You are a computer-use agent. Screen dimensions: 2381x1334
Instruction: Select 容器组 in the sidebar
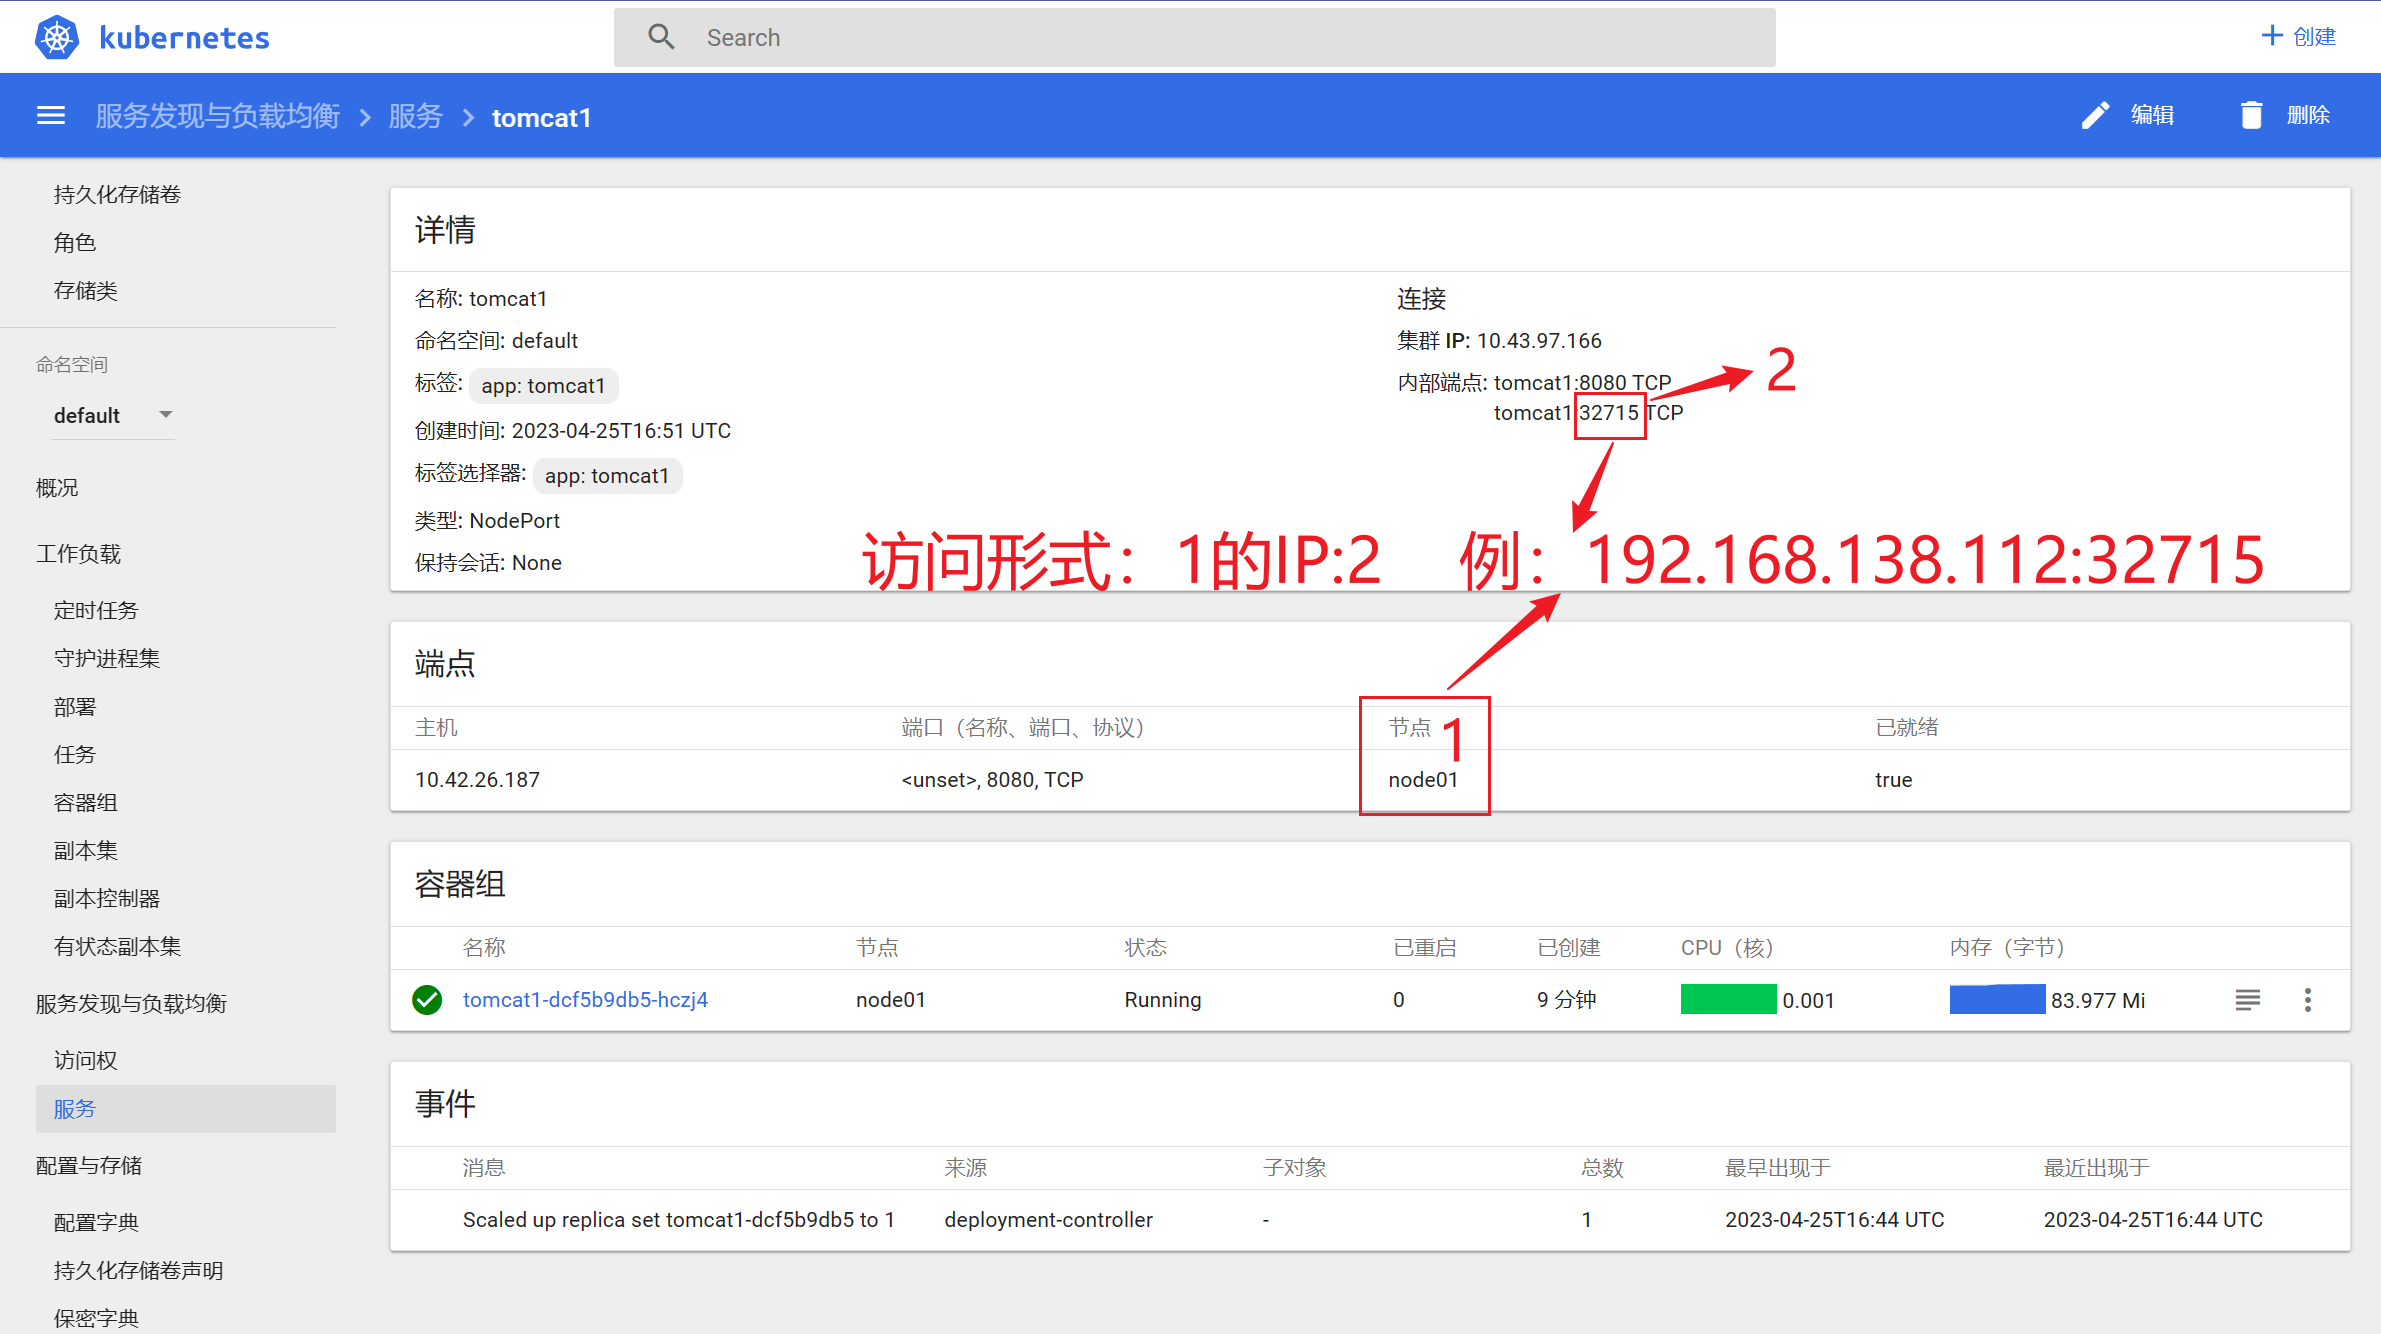click(86, 802)
